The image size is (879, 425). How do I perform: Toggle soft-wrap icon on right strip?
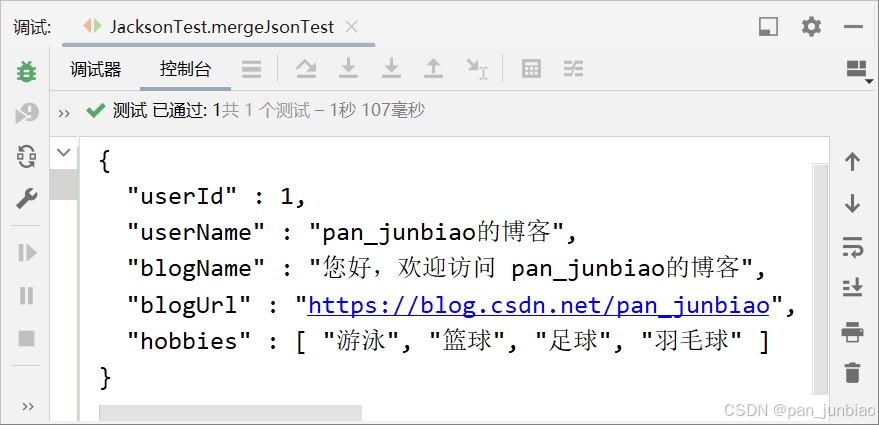tap(852, 246)
